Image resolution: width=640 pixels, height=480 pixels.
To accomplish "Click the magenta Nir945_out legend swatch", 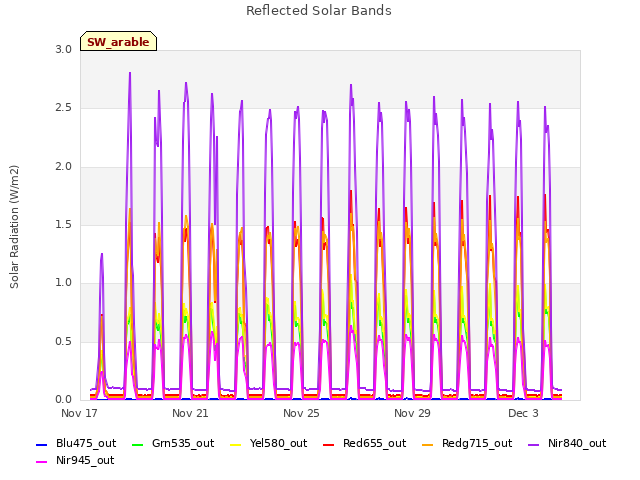I will coord(42,462).
